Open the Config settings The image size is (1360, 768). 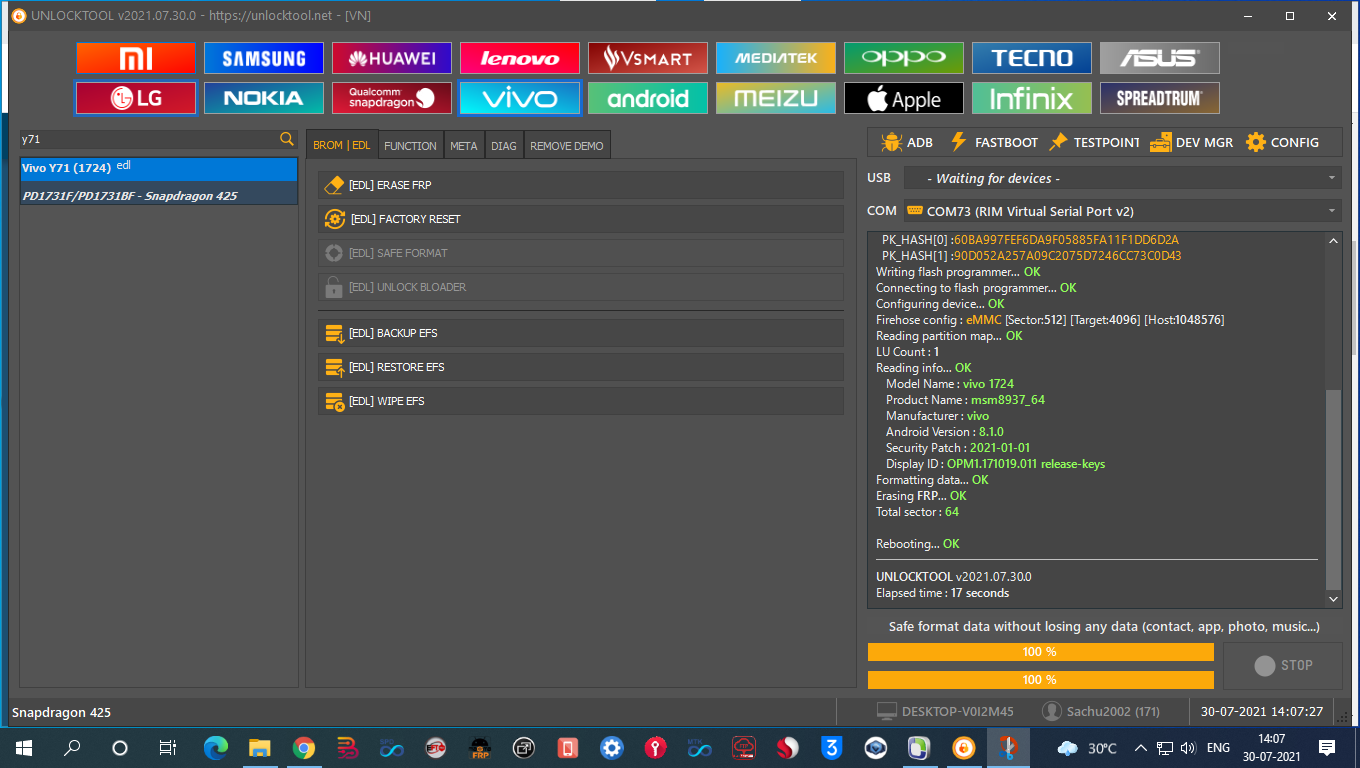click(1282, 142)
